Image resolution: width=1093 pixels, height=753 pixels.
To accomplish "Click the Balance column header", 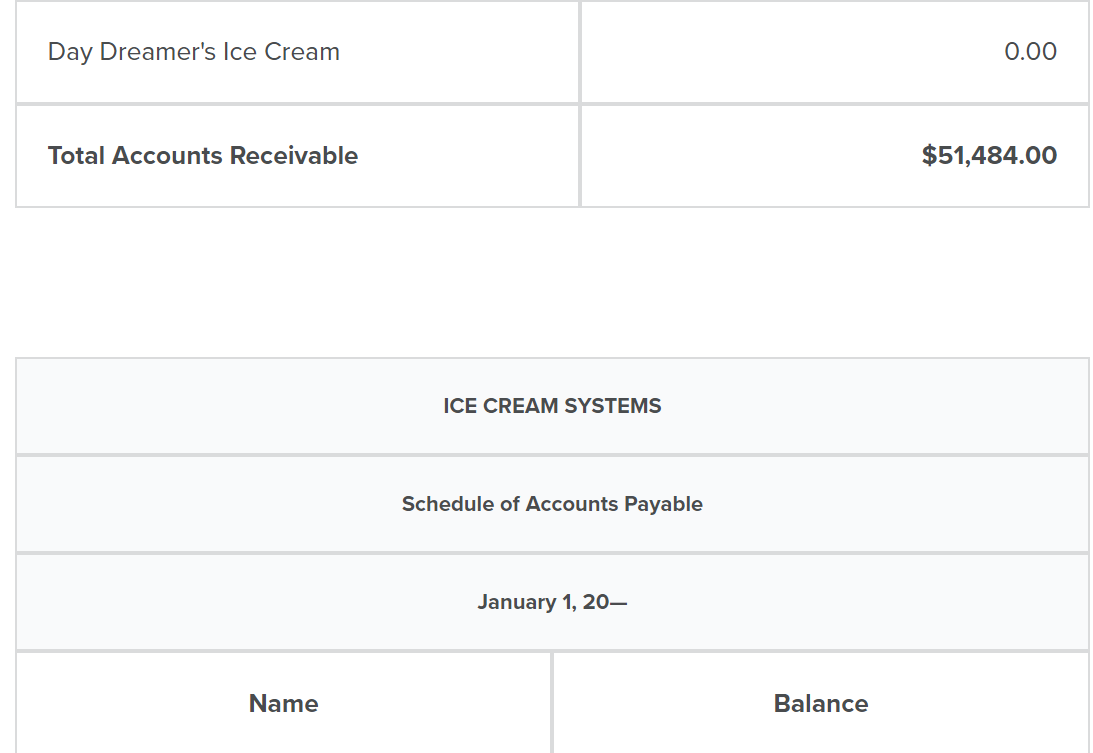I will [821, 704].
